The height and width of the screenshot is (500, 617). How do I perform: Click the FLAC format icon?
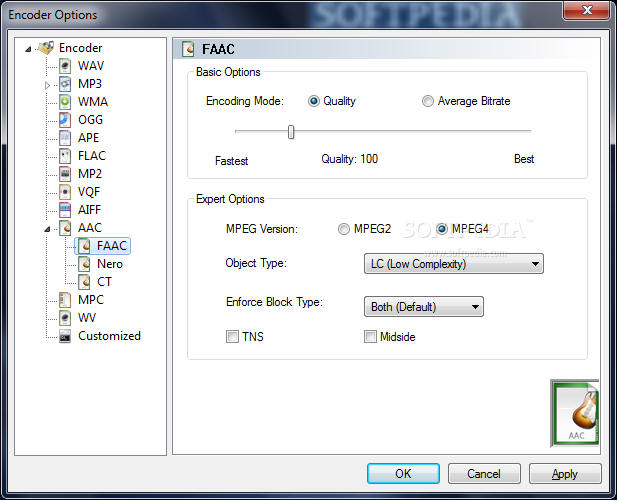tap(65, 156)
